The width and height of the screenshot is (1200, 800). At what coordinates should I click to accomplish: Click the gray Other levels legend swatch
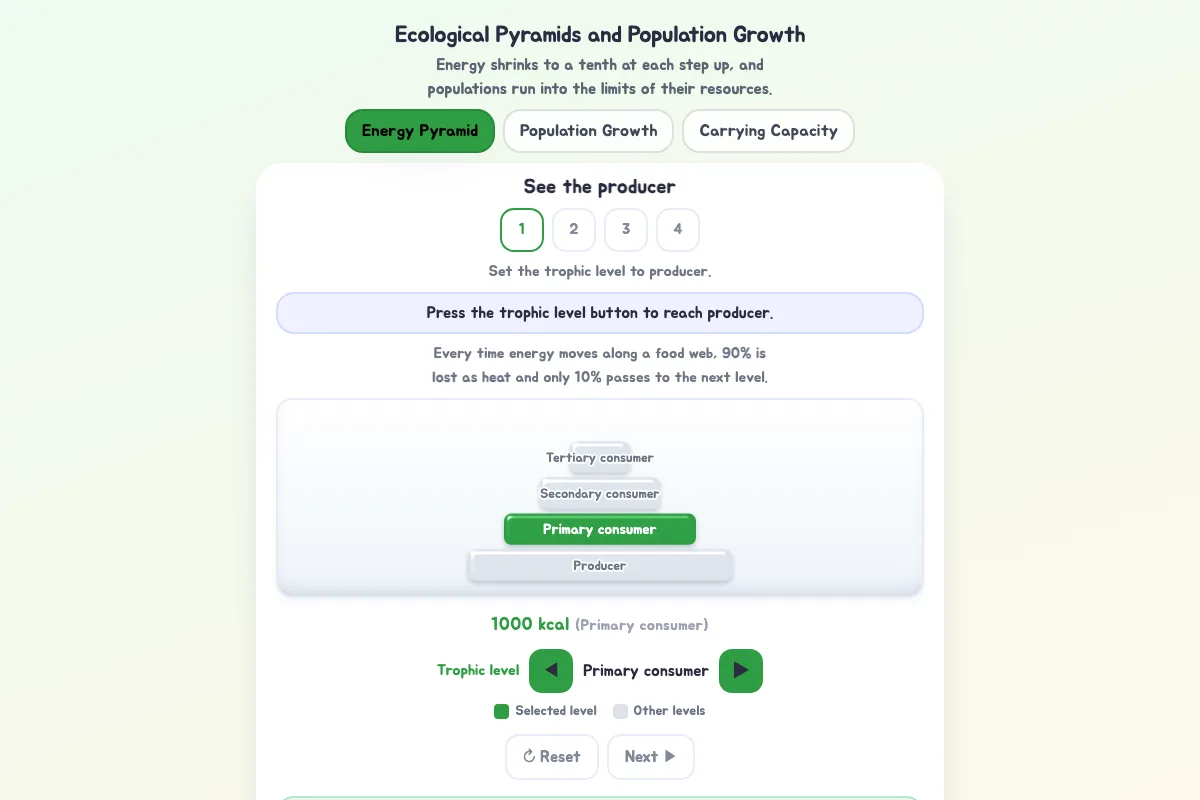click(621, 712)
